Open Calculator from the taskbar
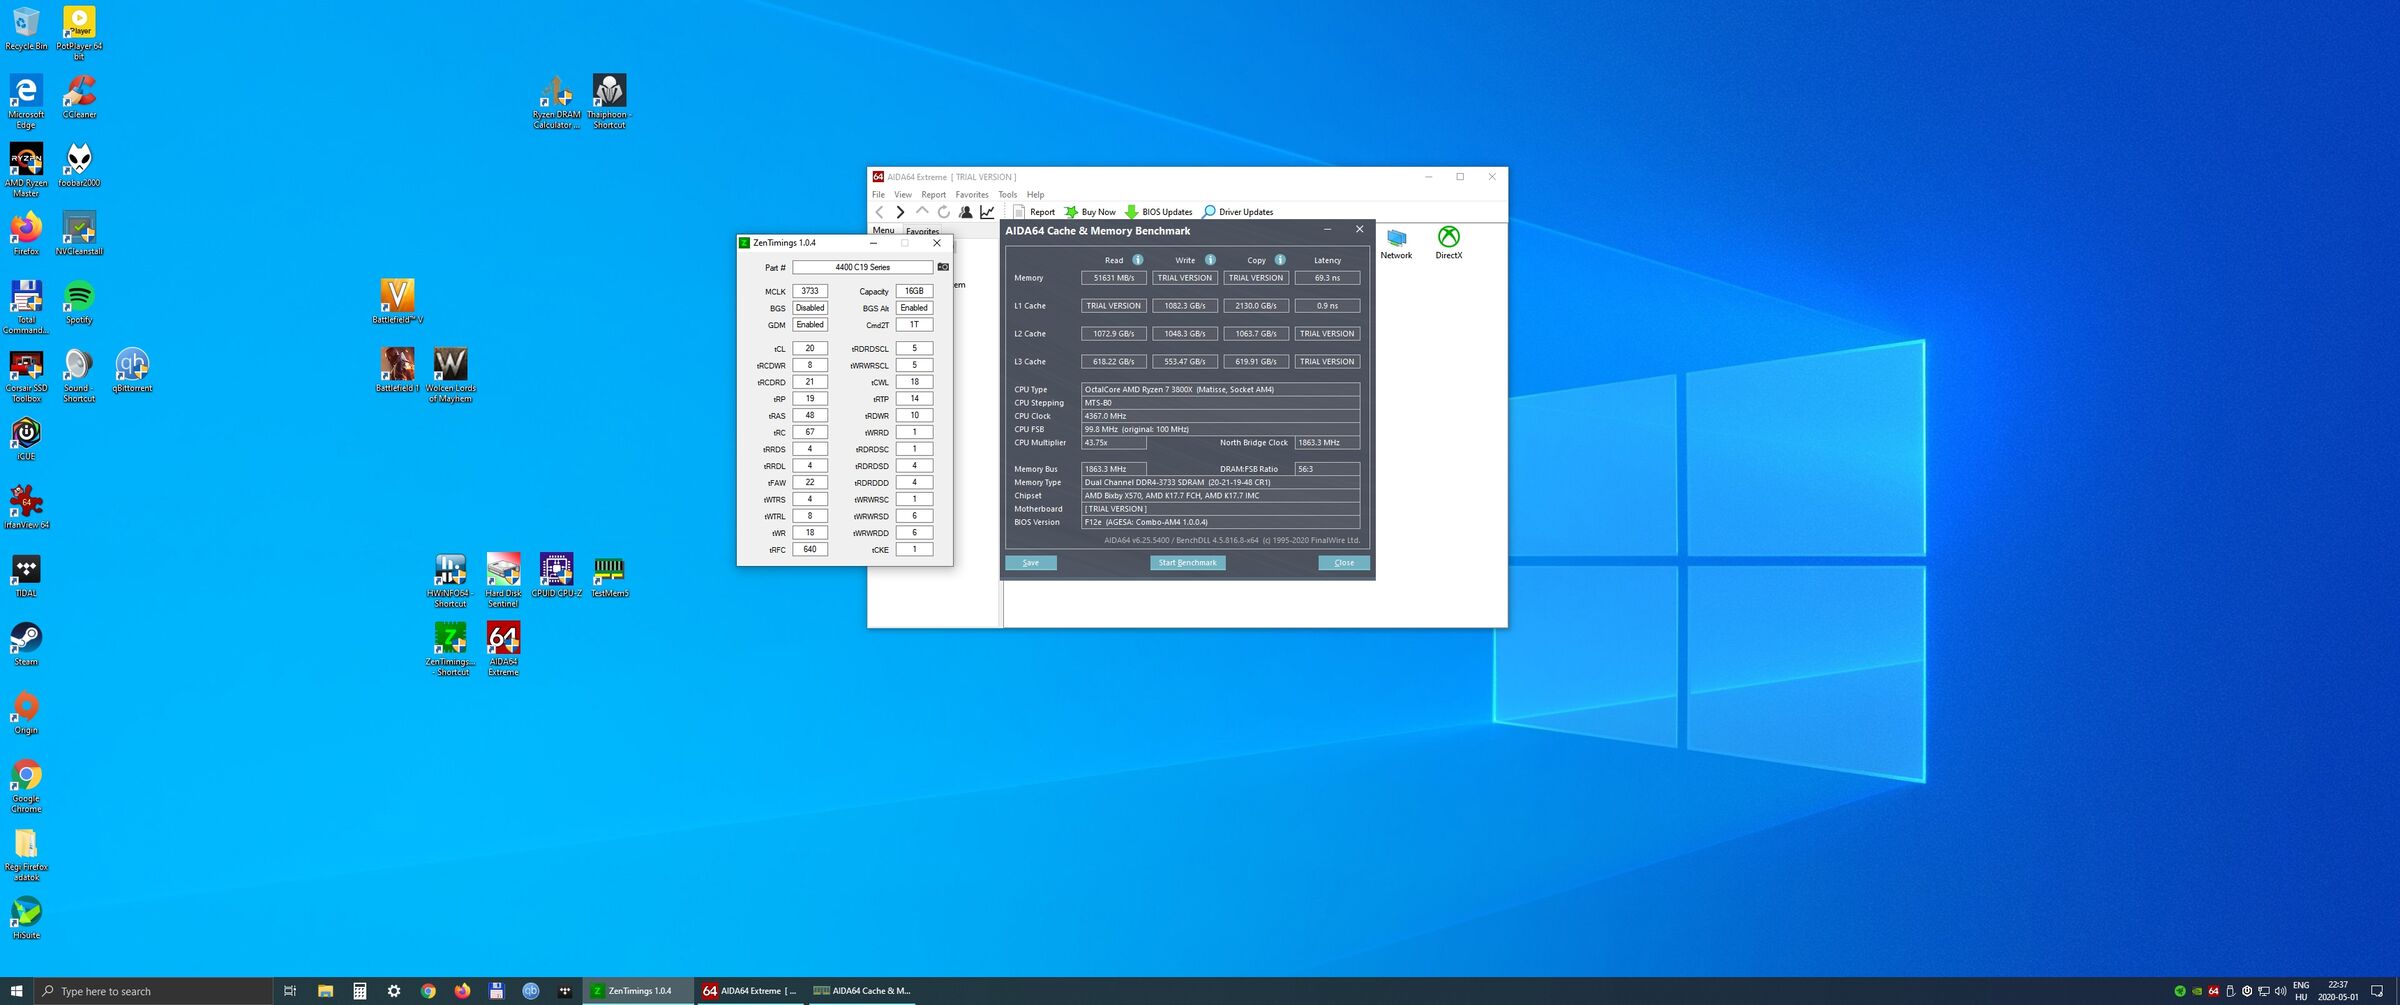 [359, 991]
